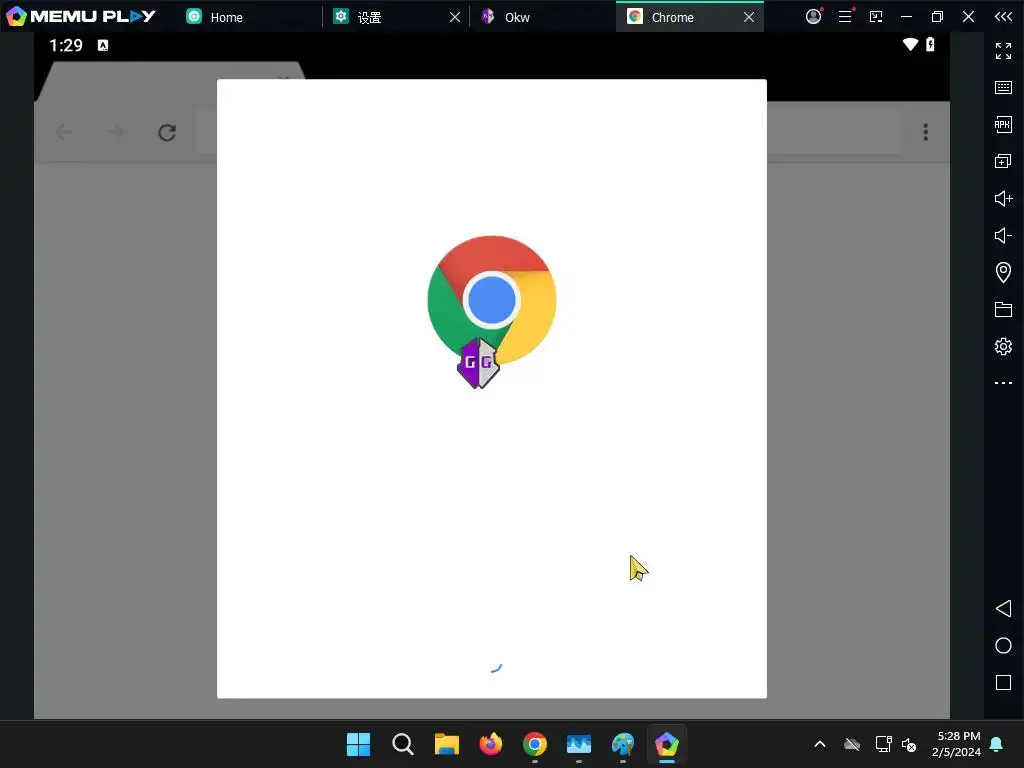This screenshot has height=768, width=1024.
Task: Open Chrome three-dot overflow menu
Action: pos(925,132)
